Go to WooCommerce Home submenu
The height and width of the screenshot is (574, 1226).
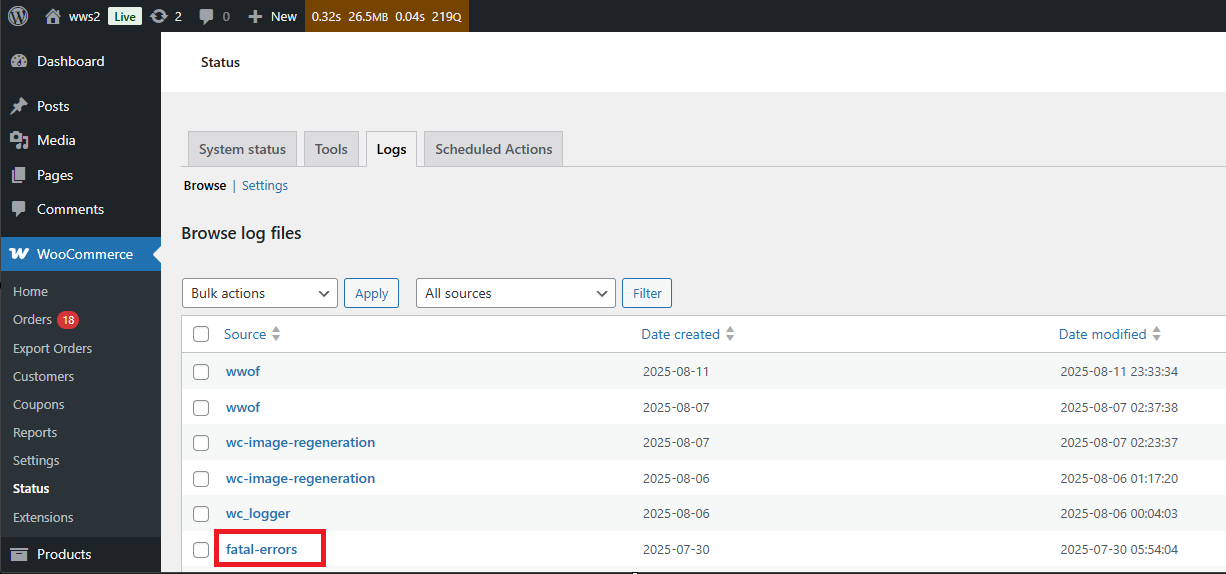[x=30, y=292]
